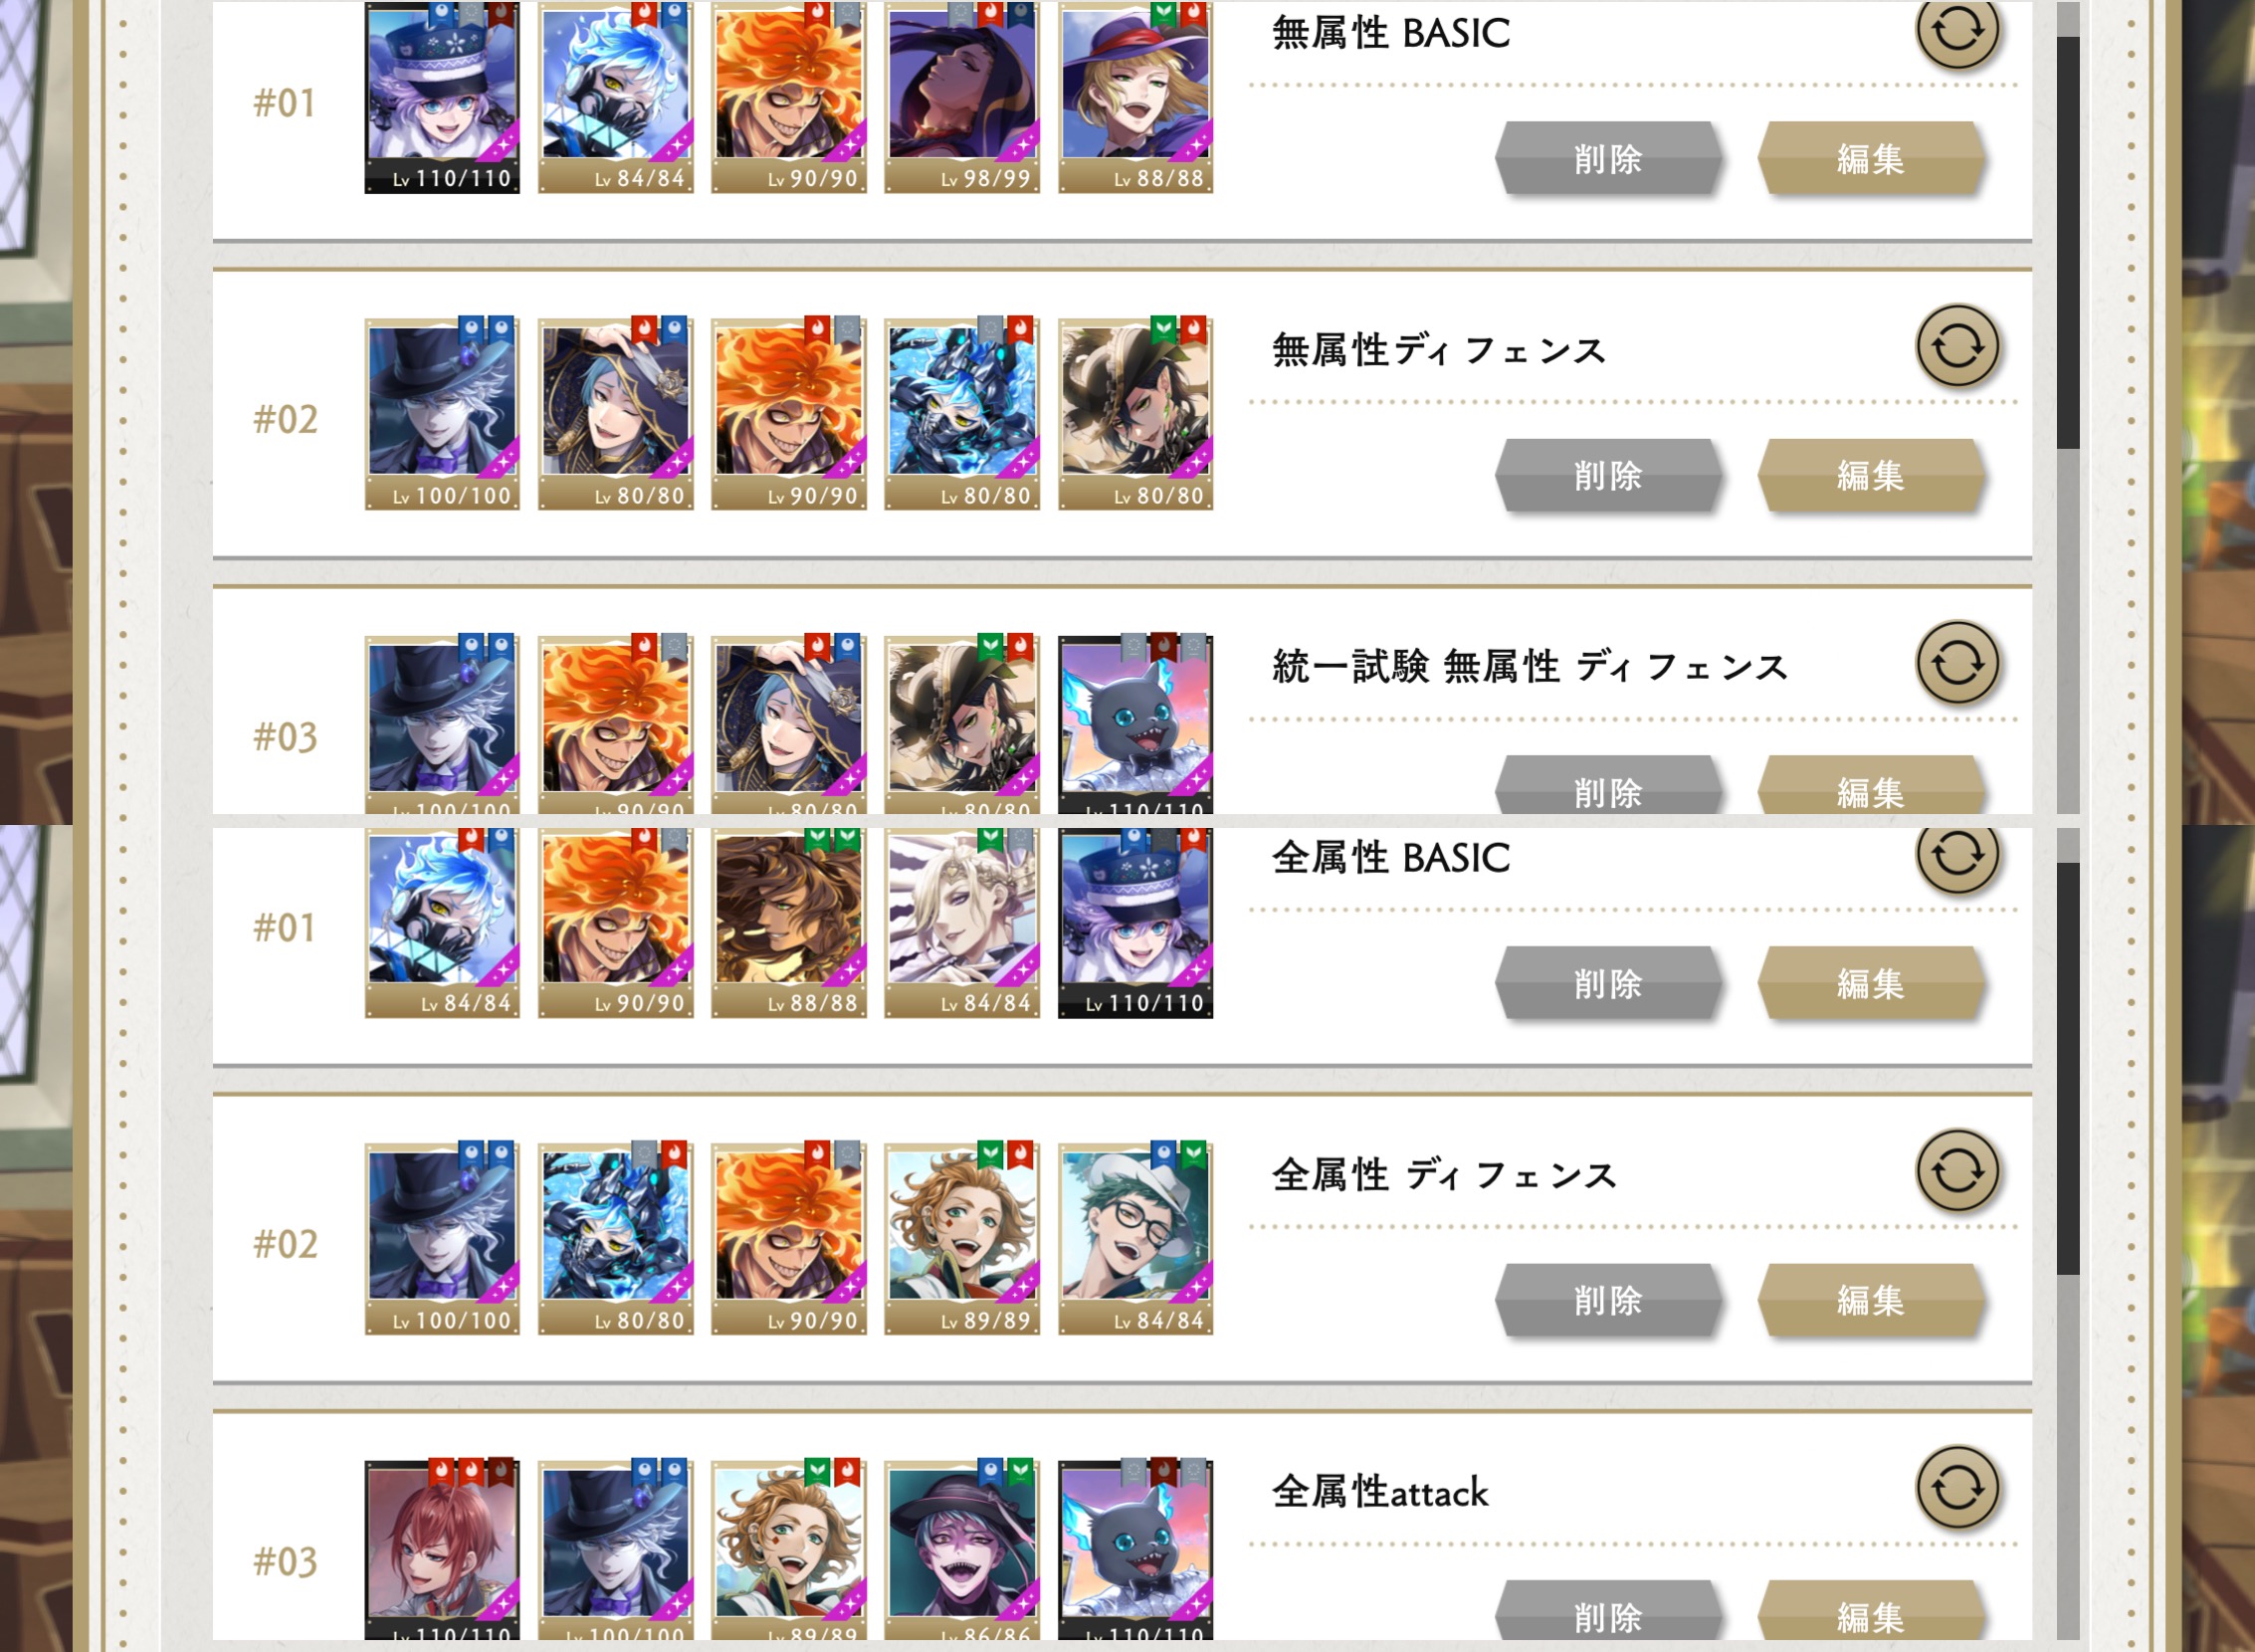This screenshot has height=1652, width=2255.
Task: Select Lv 110/110 card in 無属性 BASIC deck
Action: click(x=442, y=97)
